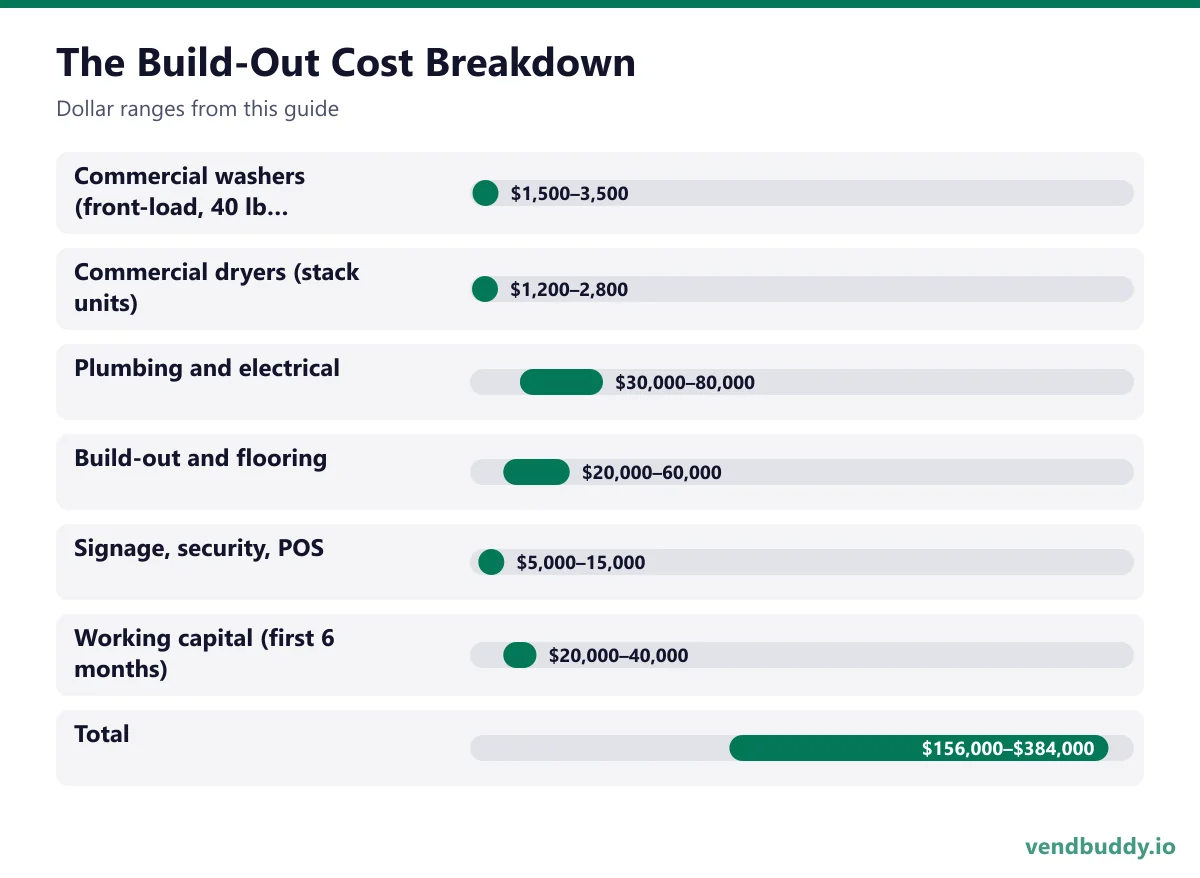This screenshot has height=878, width=1200.
Task: Click the subtitle "Dollar ranges from this guide"
Action: point(197,109)
